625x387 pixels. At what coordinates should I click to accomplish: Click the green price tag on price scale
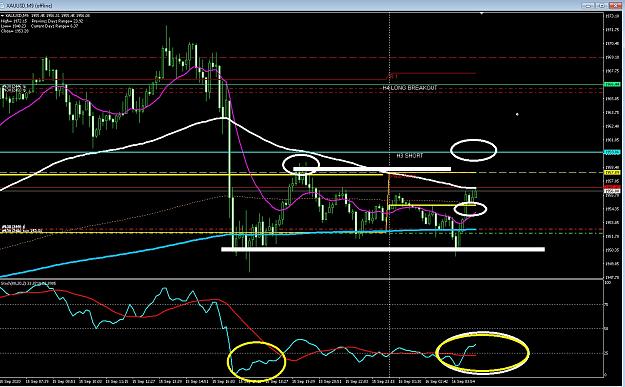coord(612,84)
